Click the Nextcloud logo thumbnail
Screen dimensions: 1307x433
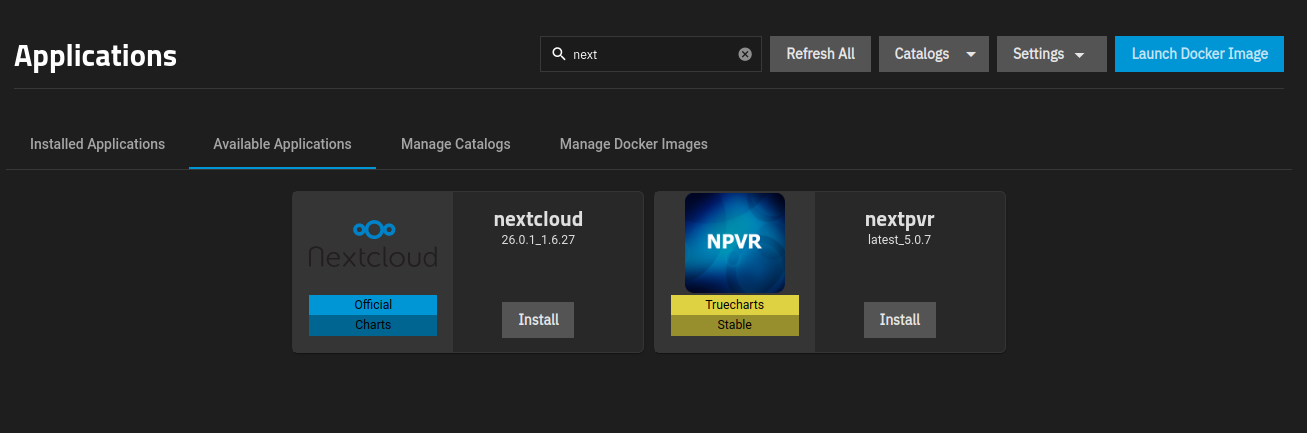point(373,243)
